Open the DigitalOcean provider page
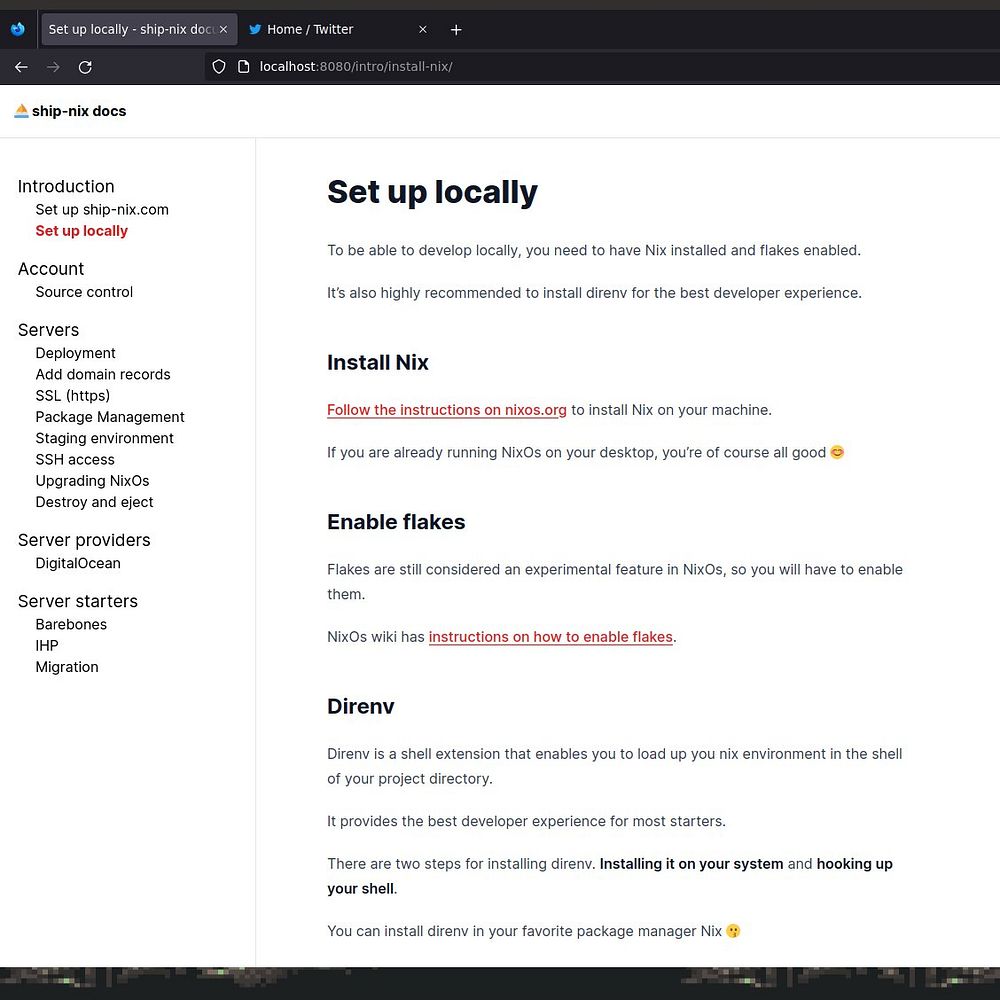 click(78, 563)
